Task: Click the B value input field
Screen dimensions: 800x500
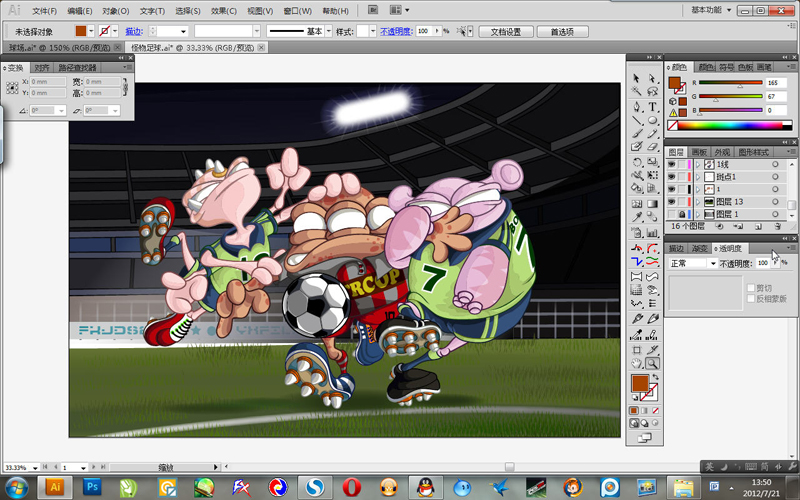Action: coord(776,110)
